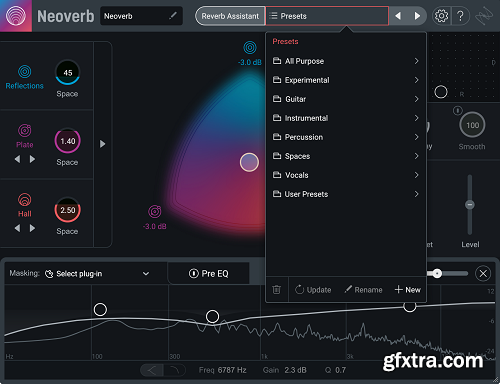Image resolution: width=500 pixels, height=384 pixels.
Task: Switch Hall to next type
Action: [32, 228]
